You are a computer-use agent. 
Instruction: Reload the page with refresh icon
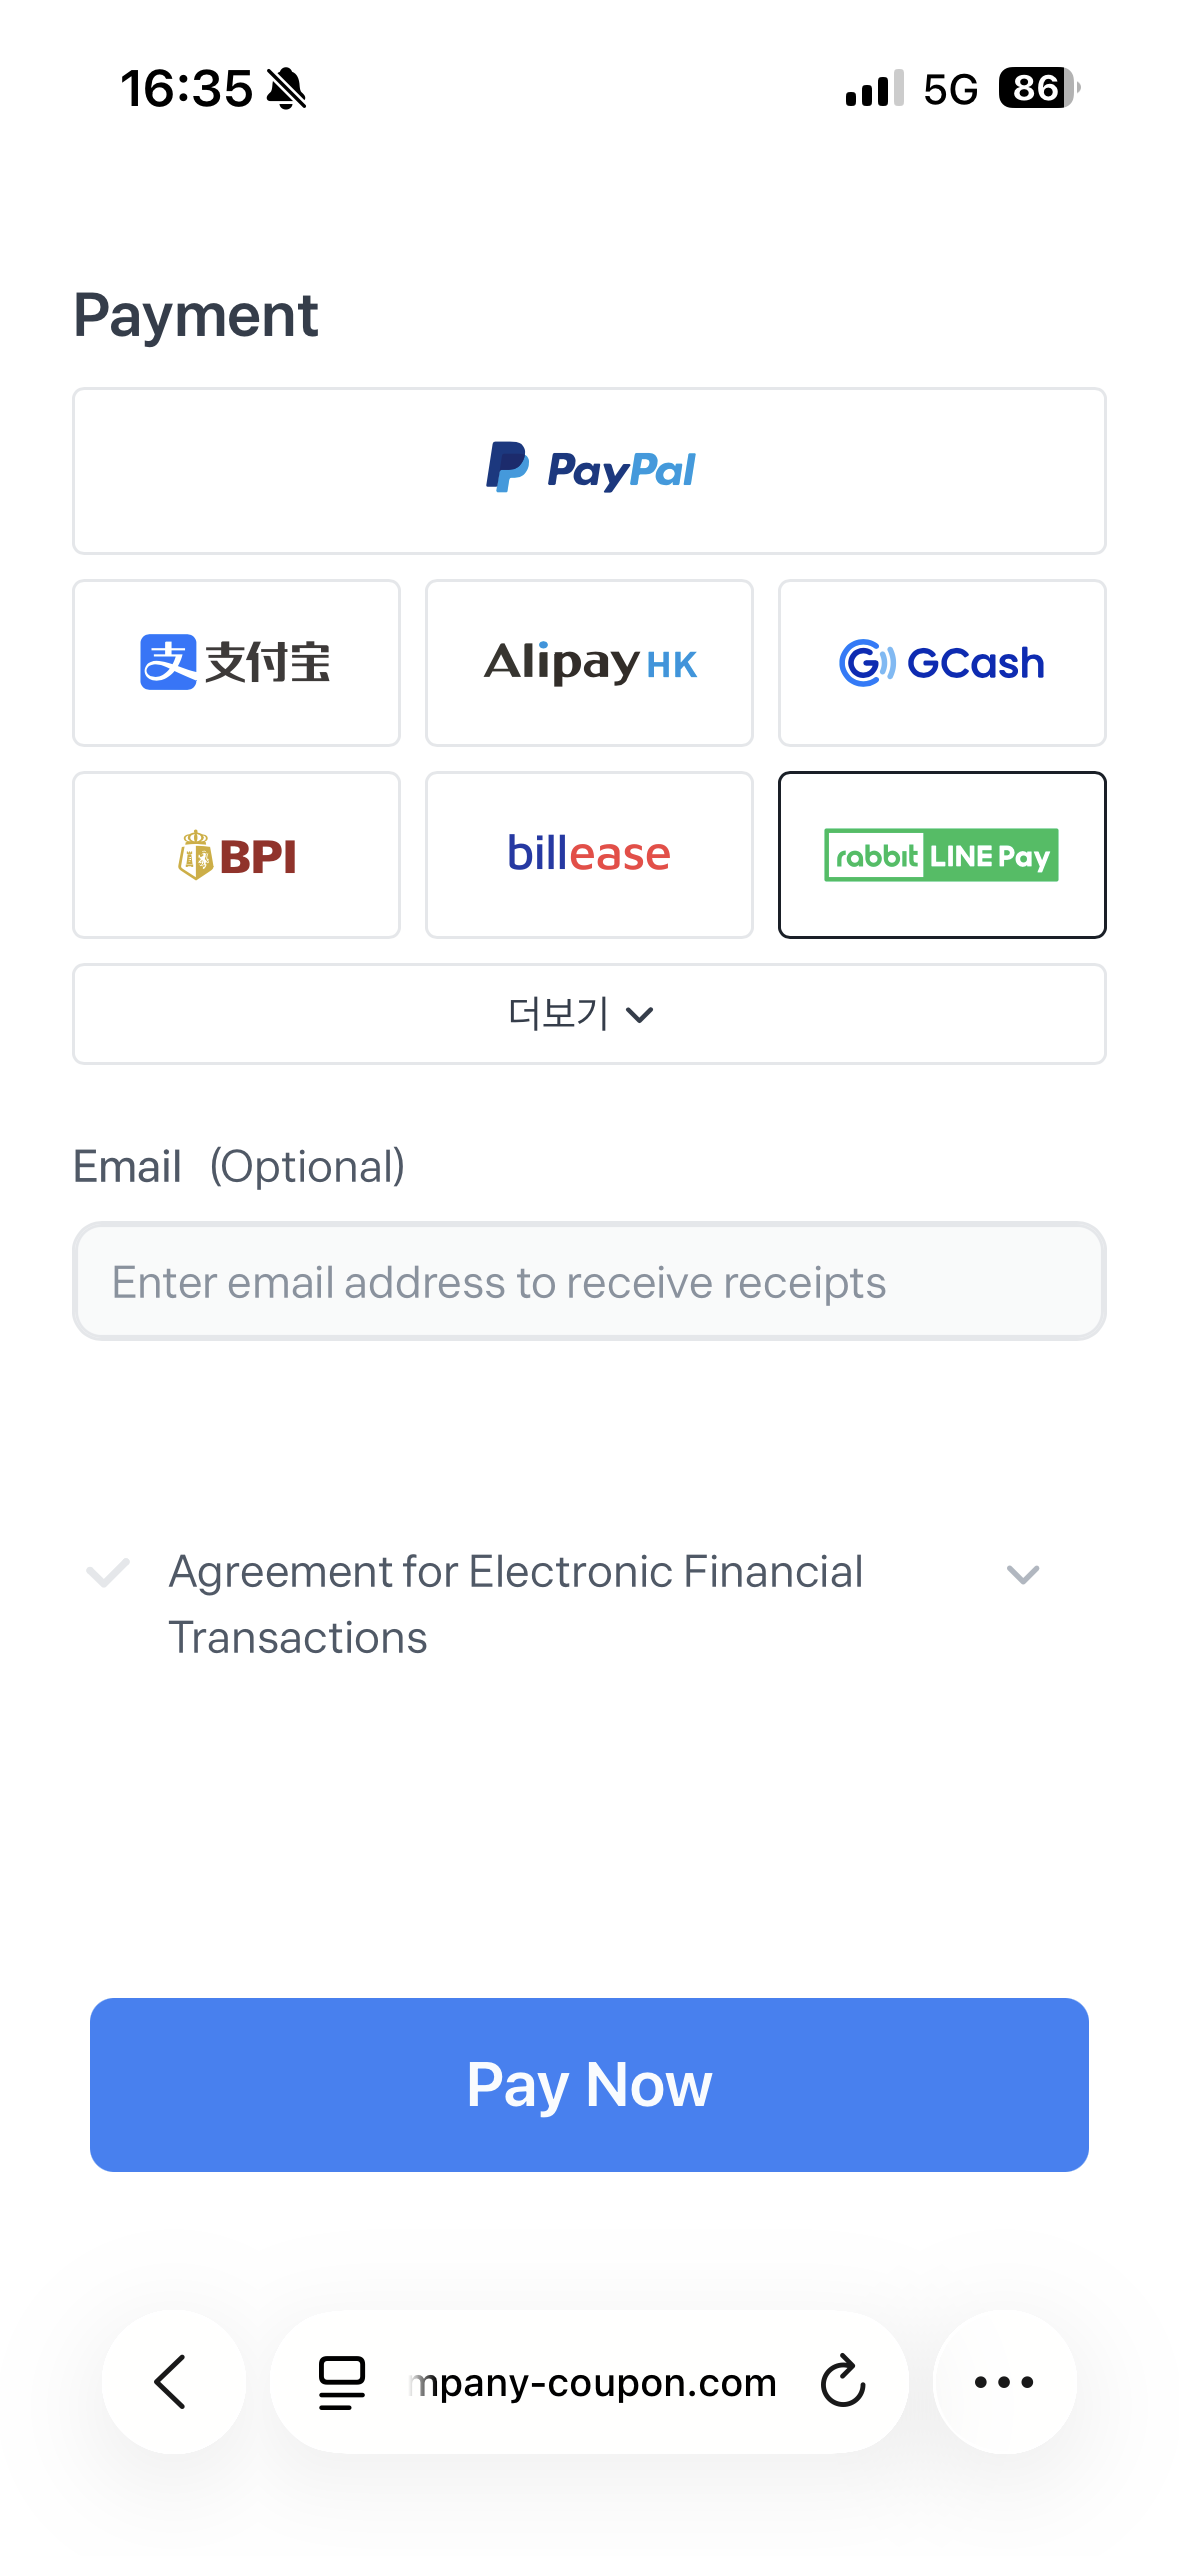[x=843, y=2381]
